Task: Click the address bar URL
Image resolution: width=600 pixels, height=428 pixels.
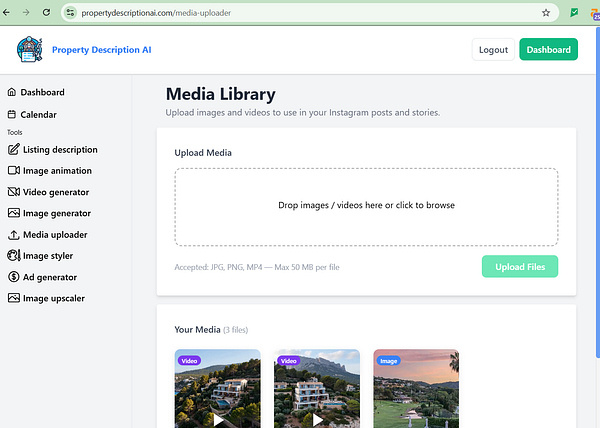Action: [156, 13]
